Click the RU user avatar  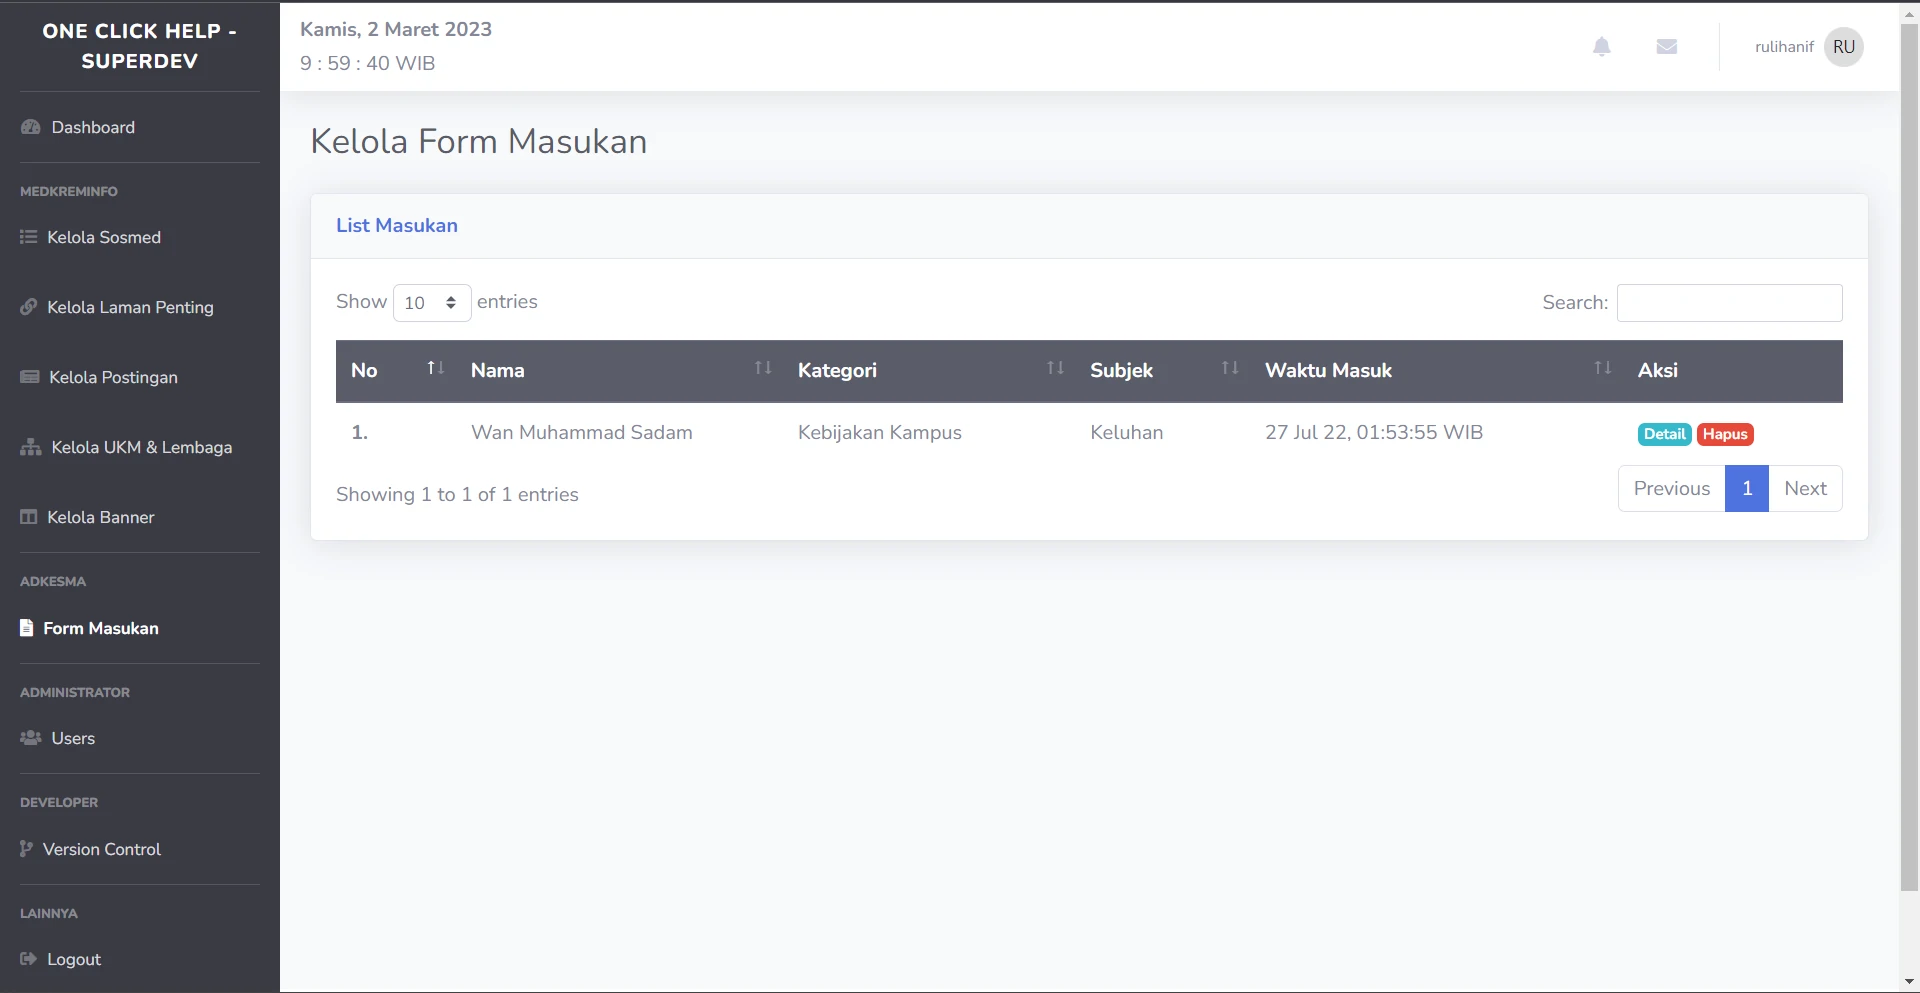[x=1843, y=47]
